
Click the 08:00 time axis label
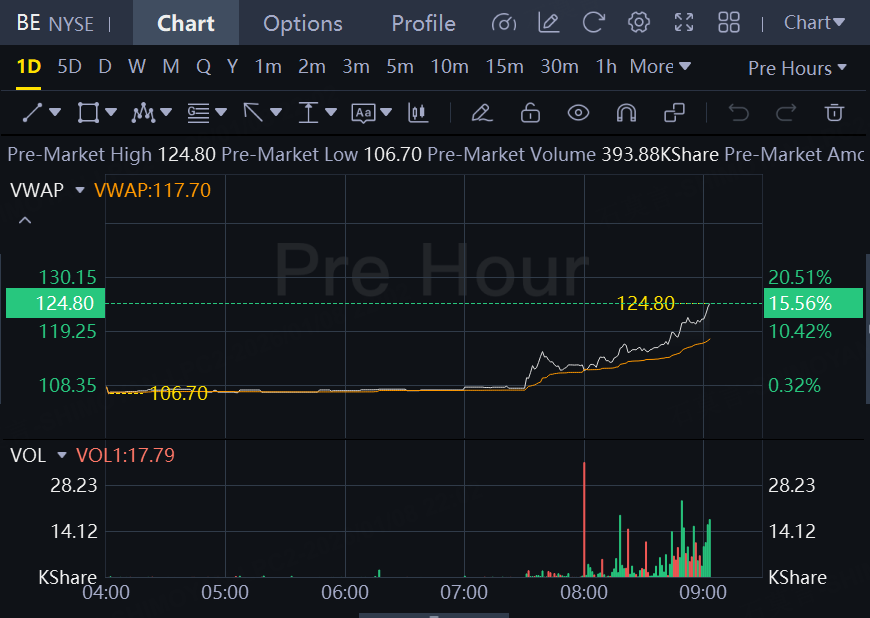[x=584, y=592]
